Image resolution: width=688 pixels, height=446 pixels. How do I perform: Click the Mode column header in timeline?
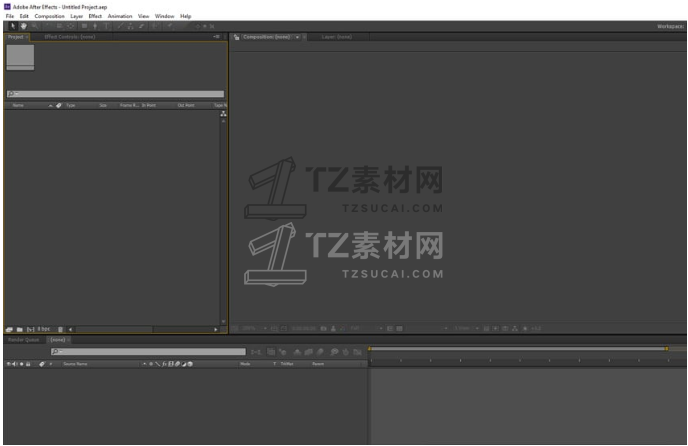point(245,364)
